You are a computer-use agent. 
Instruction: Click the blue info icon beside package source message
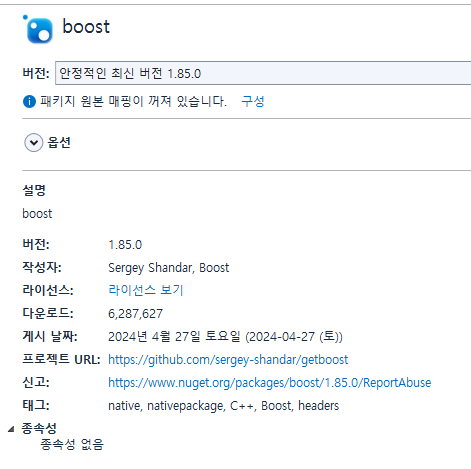click(29, 101)
